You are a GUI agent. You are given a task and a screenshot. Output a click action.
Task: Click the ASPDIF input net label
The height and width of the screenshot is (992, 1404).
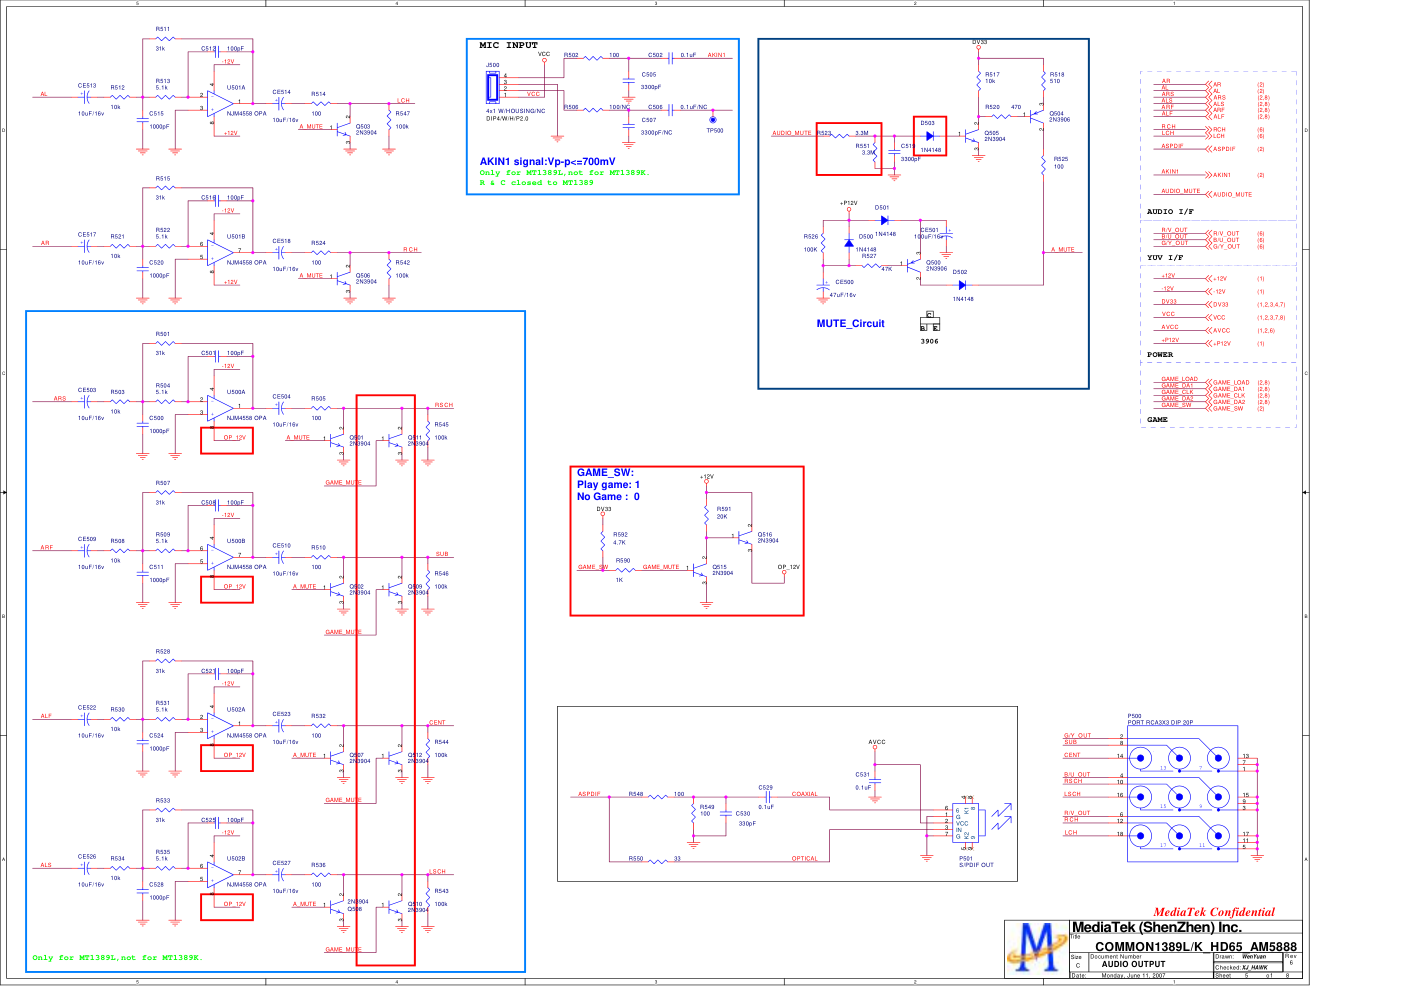pyautogui.click(x=589, y=794)
